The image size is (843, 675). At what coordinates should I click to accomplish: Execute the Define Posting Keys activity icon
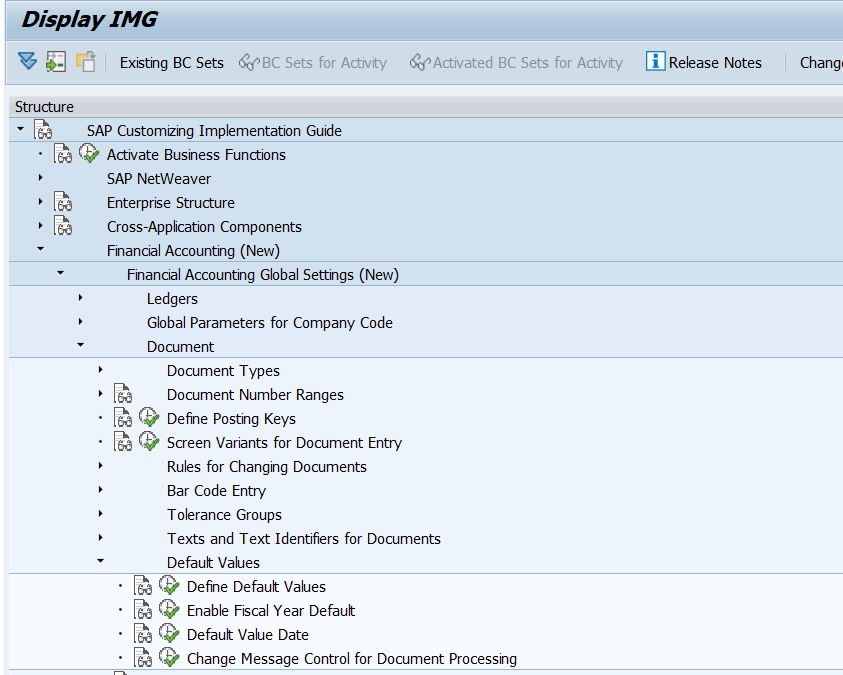(149, 418)
